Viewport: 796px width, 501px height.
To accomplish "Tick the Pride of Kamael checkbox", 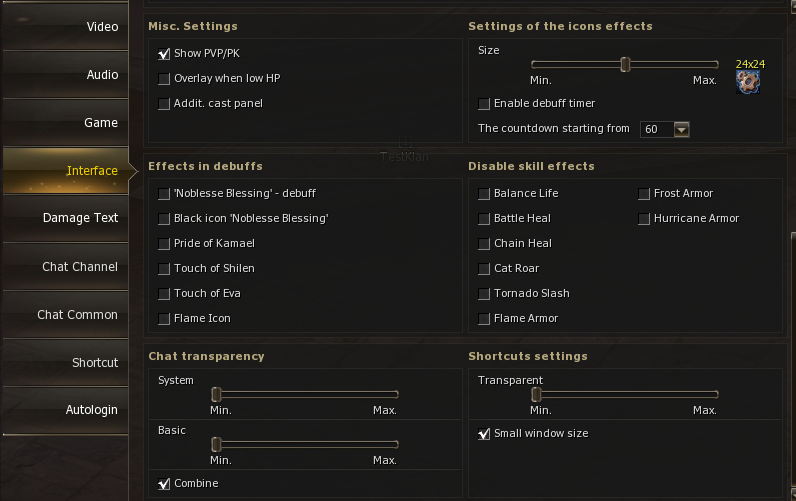I will (164, 244).
